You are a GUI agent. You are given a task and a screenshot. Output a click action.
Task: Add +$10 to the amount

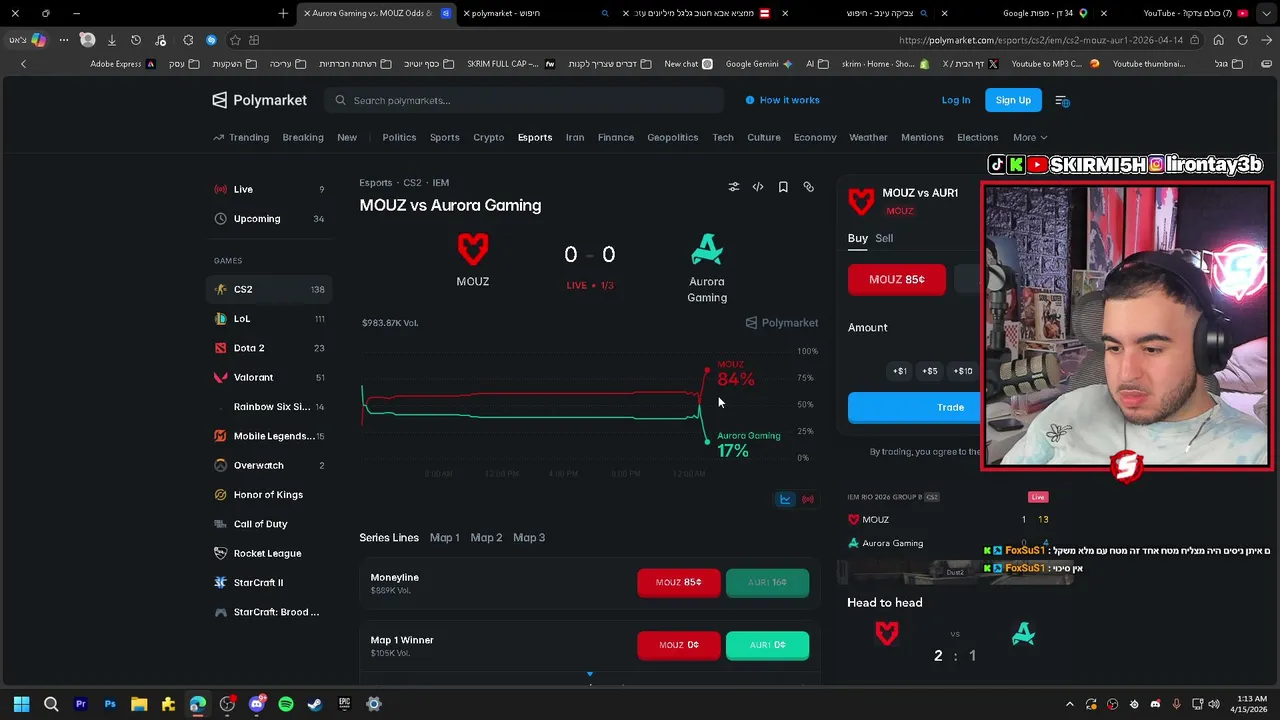tap(962, 371)
